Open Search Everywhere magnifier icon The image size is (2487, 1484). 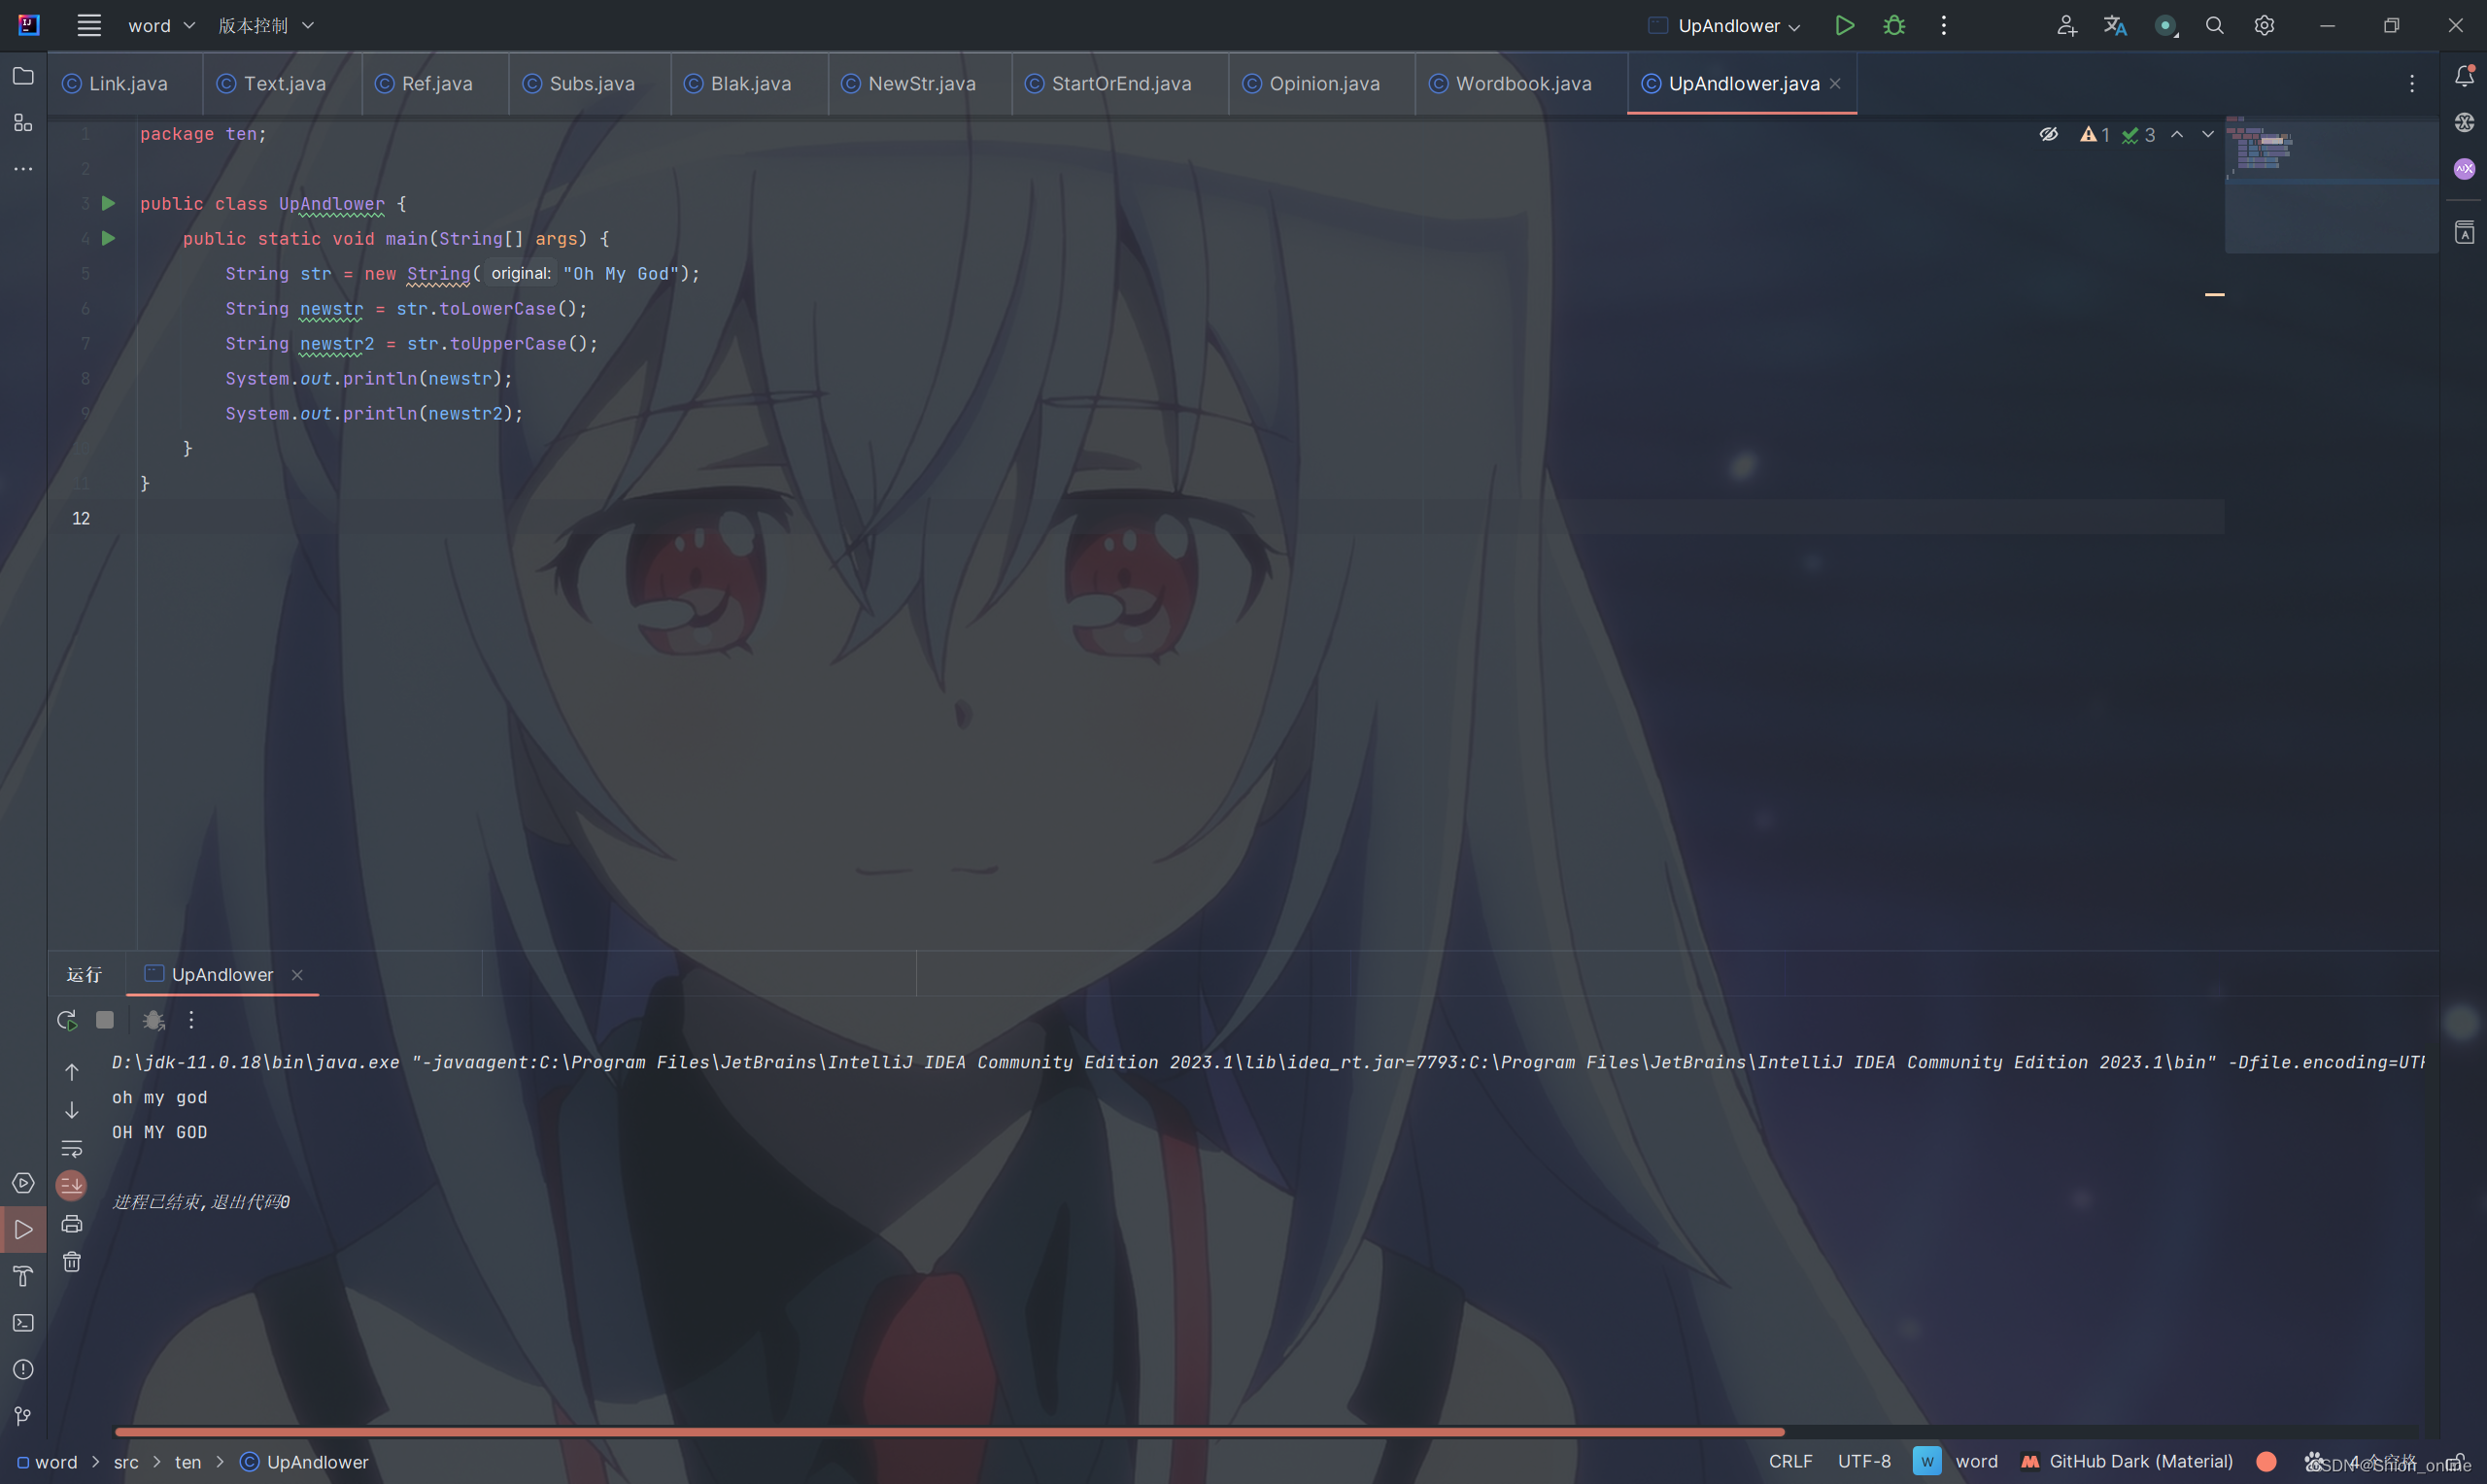click(x=2214, y=25)
